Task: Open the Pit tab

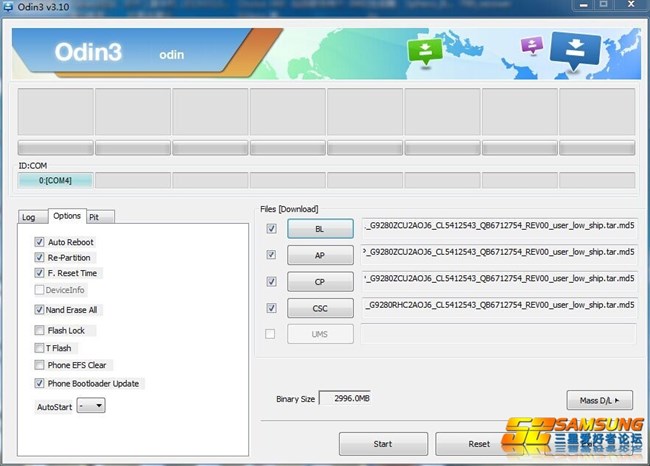Action: 94,217
